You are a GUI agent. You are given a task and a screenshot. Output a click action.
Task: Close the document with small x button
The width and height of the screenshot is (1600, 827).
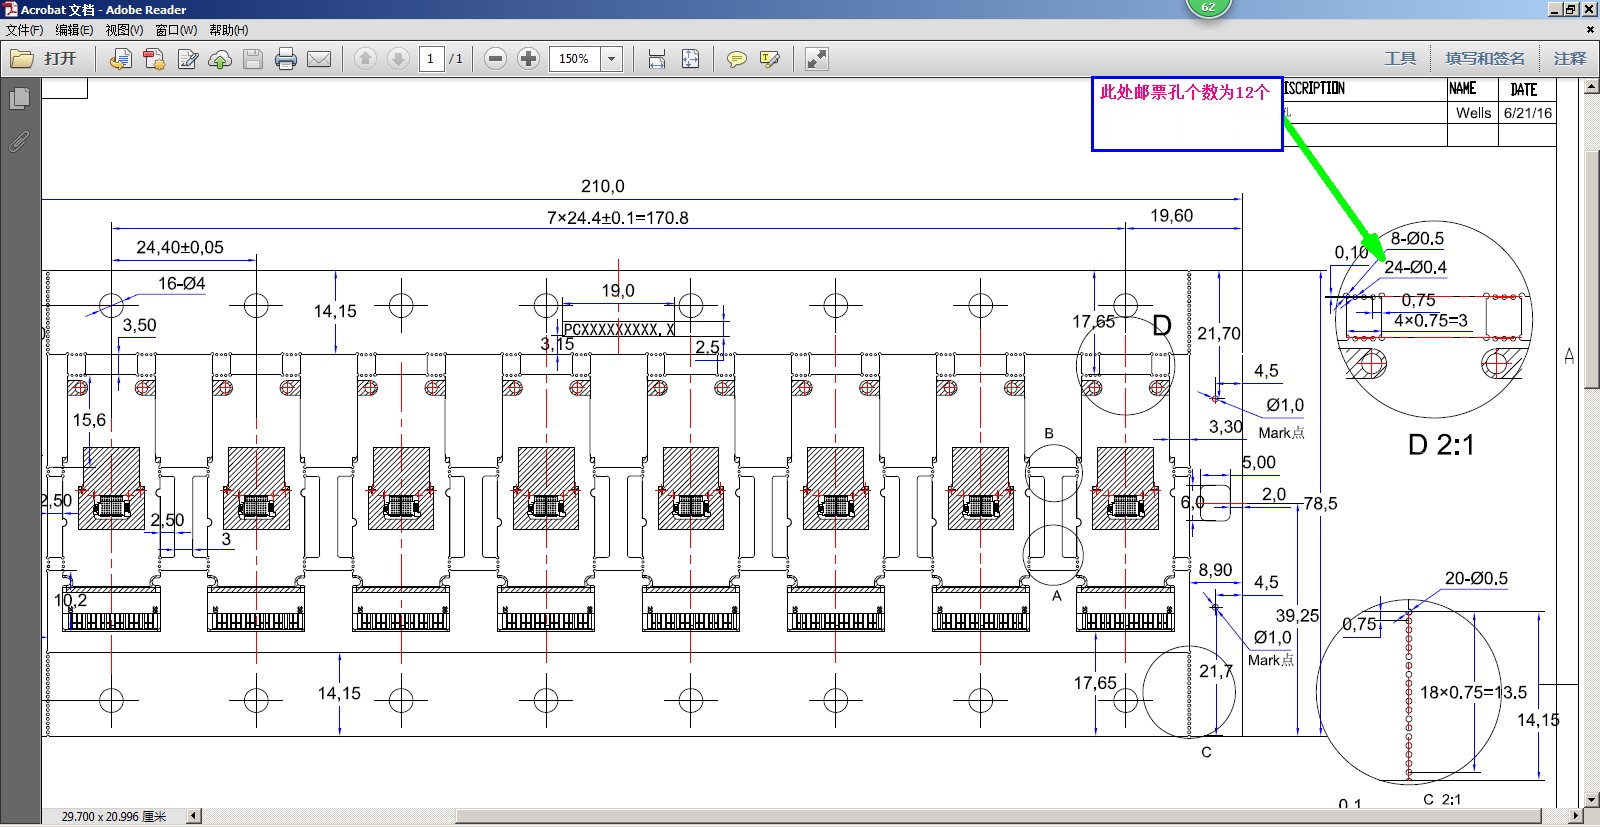1590,30
